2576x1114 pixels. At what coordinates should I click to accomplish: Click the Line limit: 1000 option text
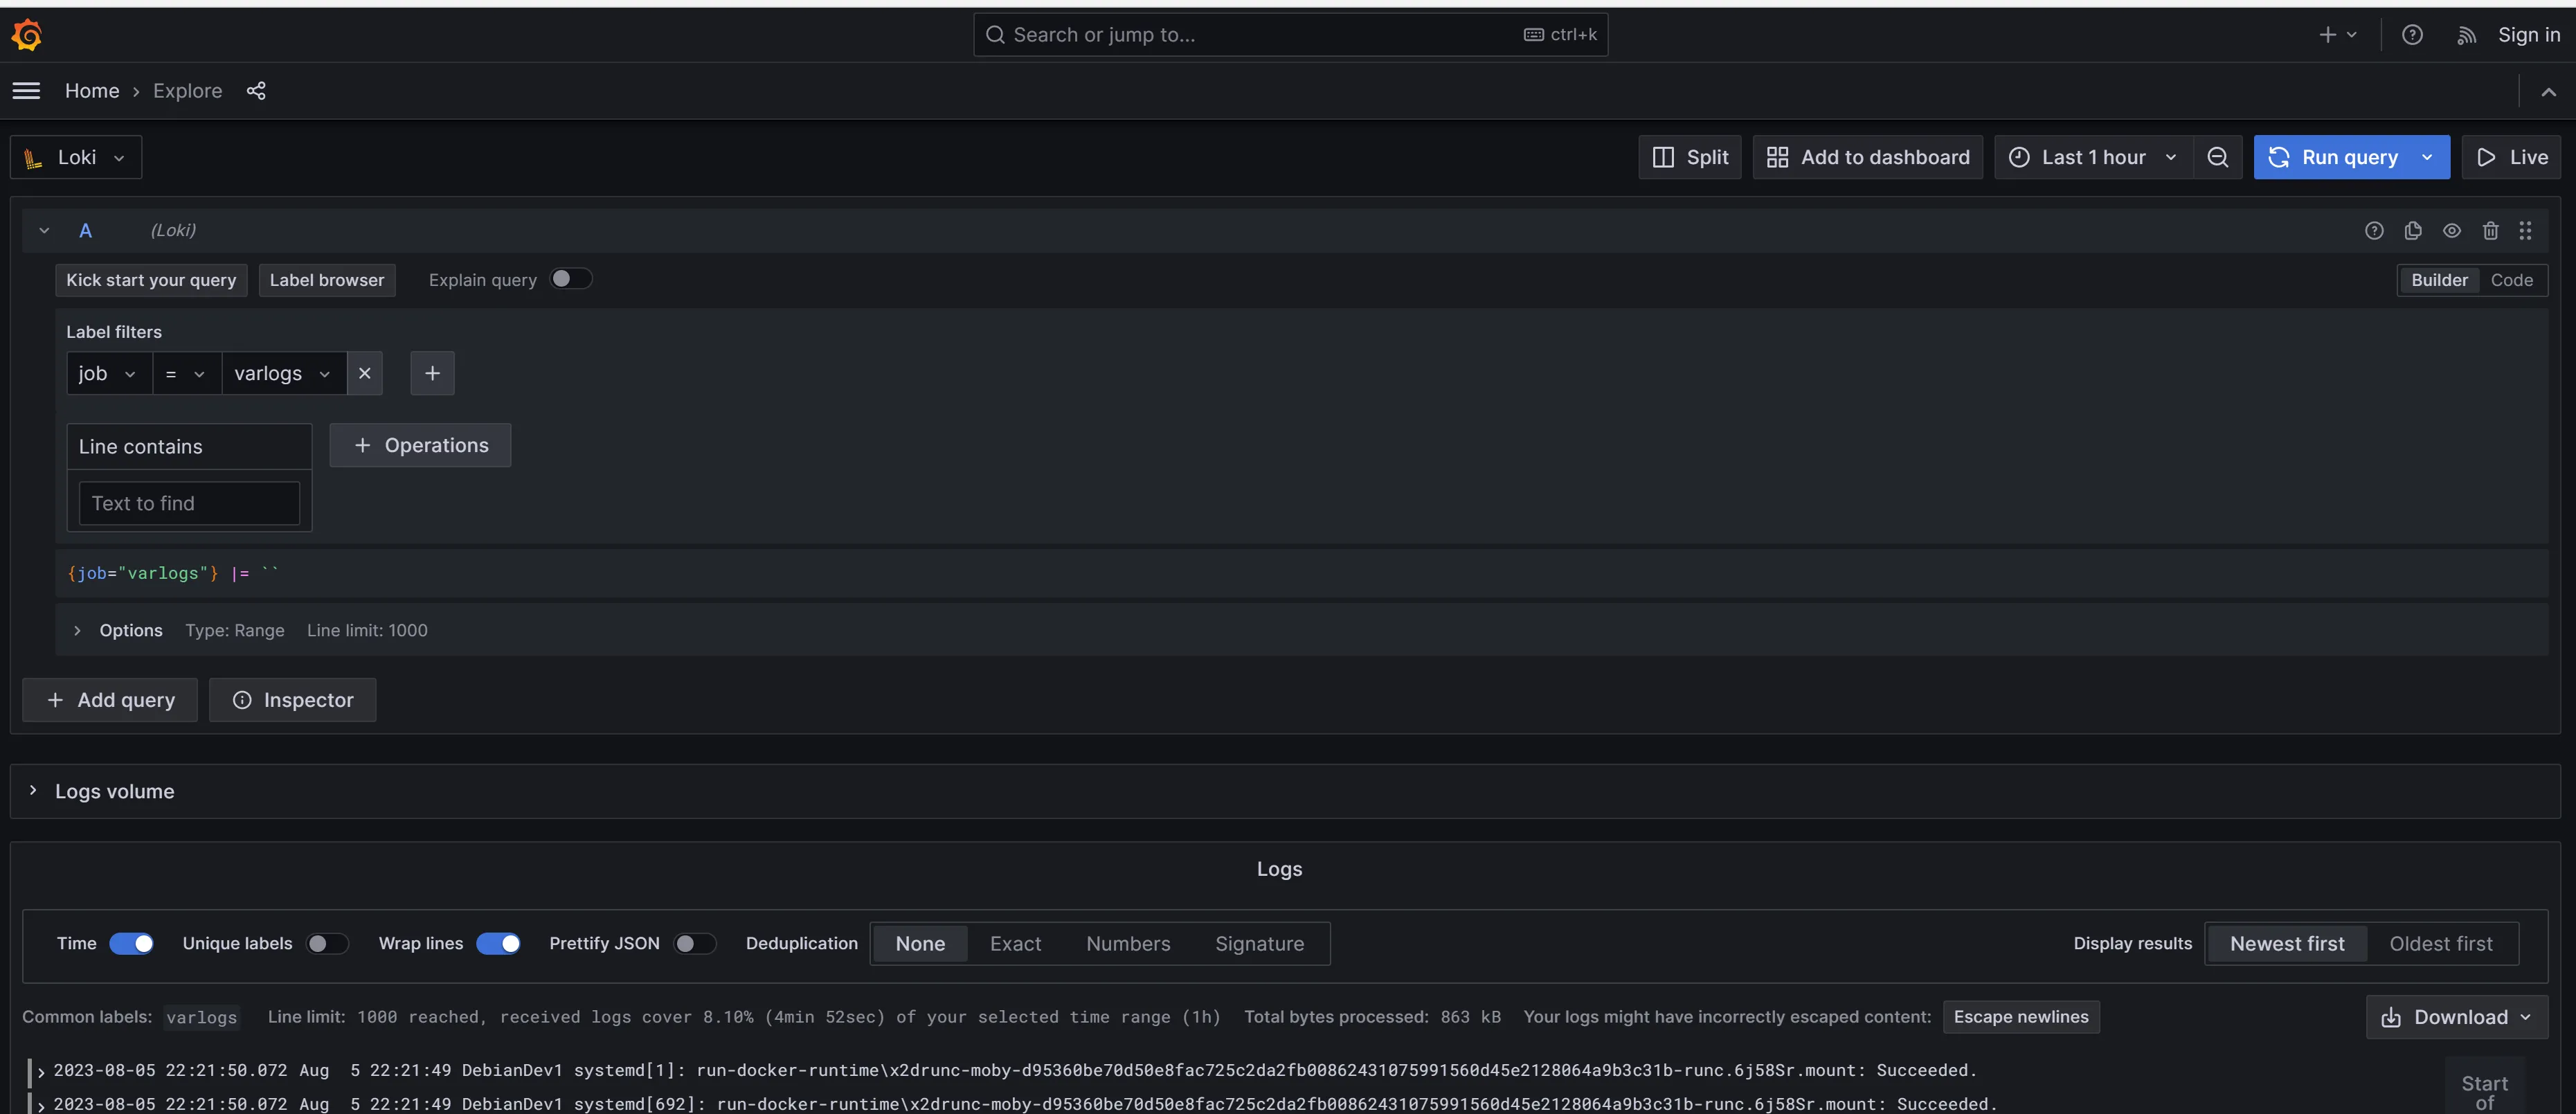pyautogui.click(x=367, y=630)
